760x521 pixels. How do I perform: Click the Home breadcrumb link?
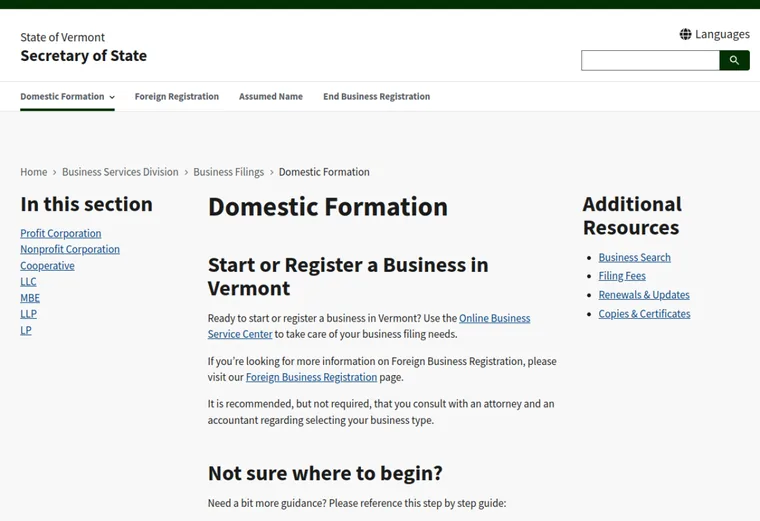coord(33,172)
